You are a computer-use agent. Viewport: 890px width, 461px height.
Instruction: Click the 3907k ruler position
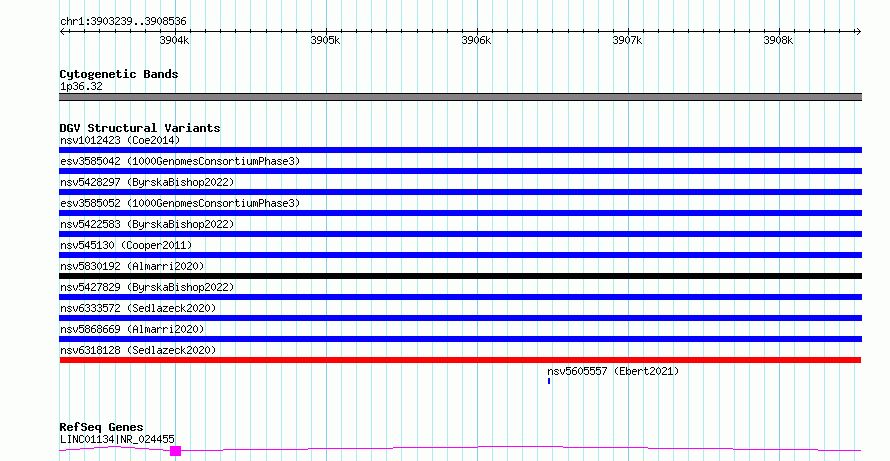click(x=627, y=40)
